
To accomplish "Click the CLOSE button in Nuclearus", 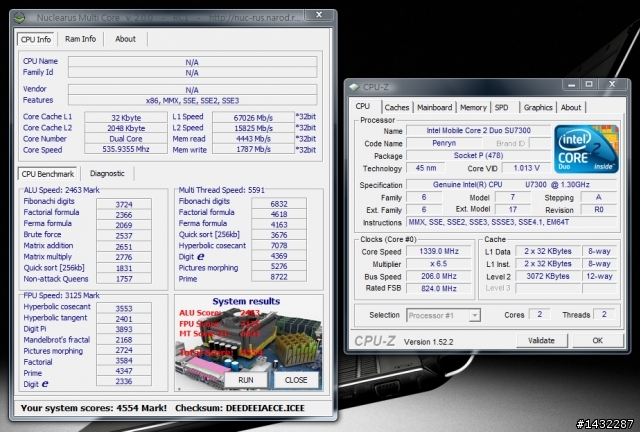I will pos(296,380).
